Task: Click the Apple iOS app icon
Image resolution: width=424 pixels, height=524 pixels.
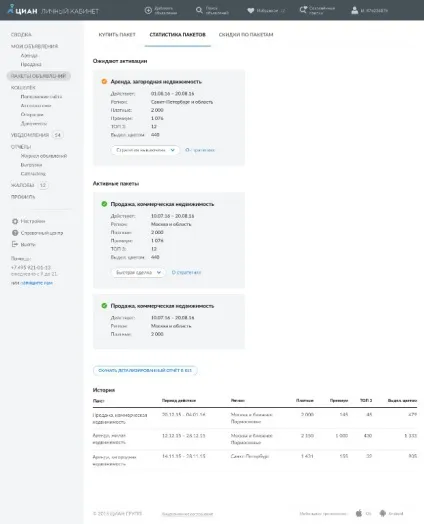Action: click(x=359, y=513)
